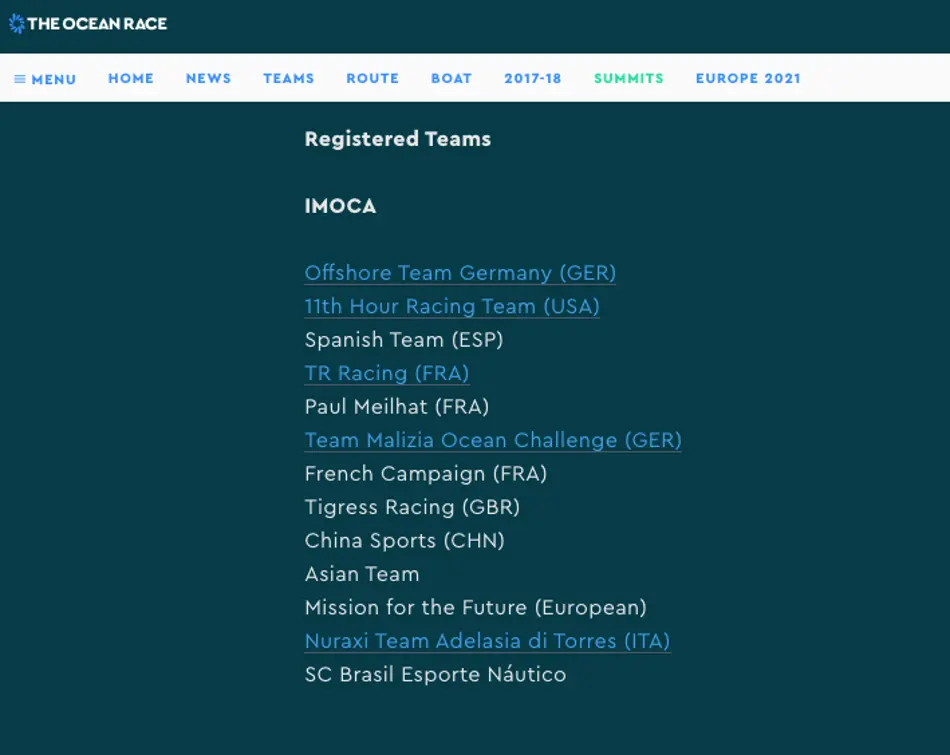This screenshot has height=755, width=950.
Task: Follow the 11th Hour Racing Team link
Action: click(x=452, y=306)
